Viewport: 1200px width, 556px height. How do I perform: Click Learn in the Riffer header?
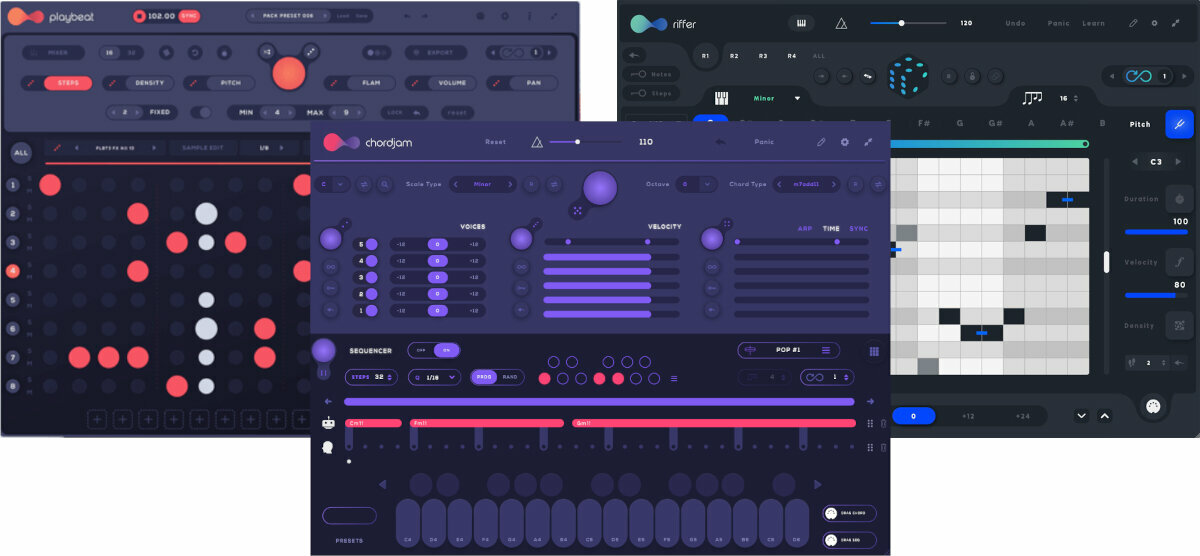1094,23
